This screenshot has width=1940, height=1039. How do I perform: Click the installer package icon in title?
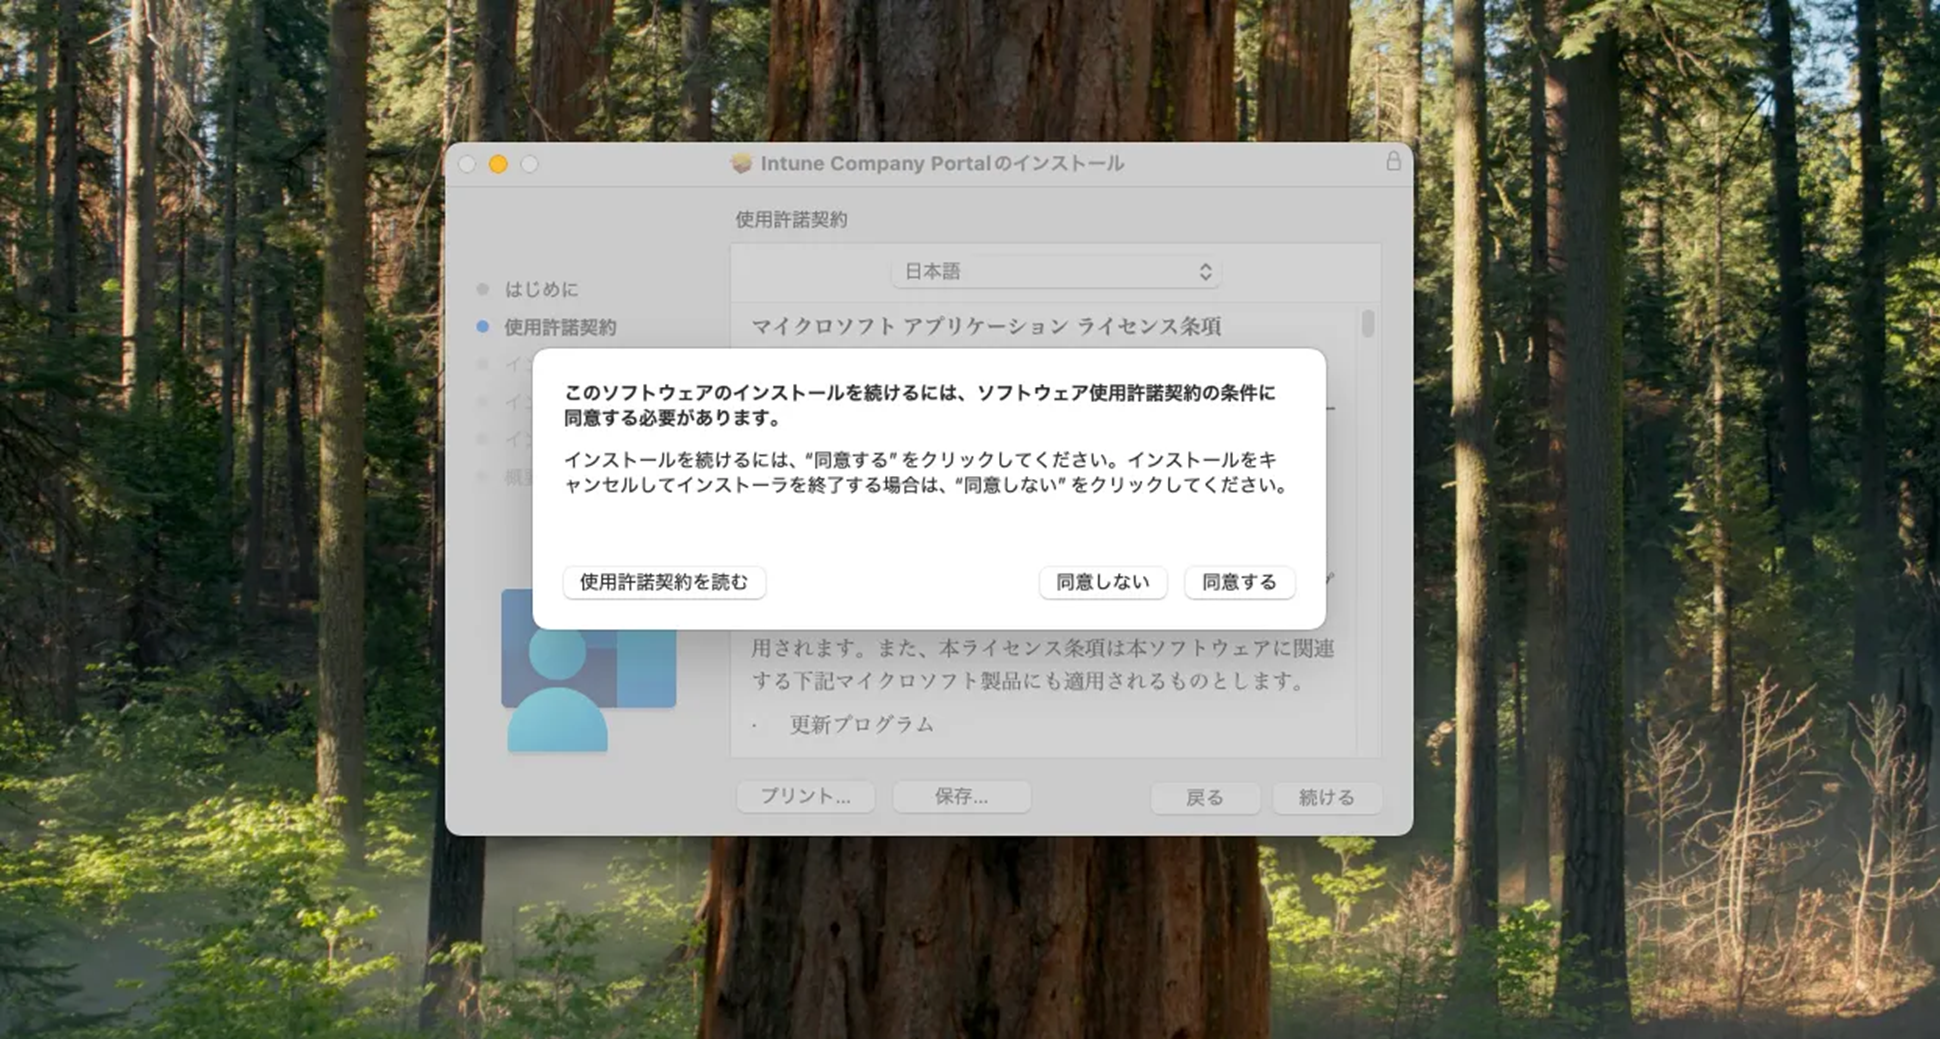pyautogui.click(x=741, y=163)
